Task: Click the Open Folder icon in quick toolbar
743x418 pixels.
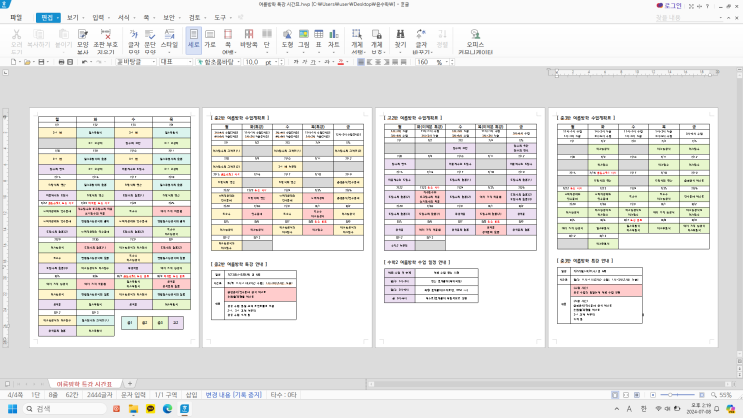Action: [27, 62]
